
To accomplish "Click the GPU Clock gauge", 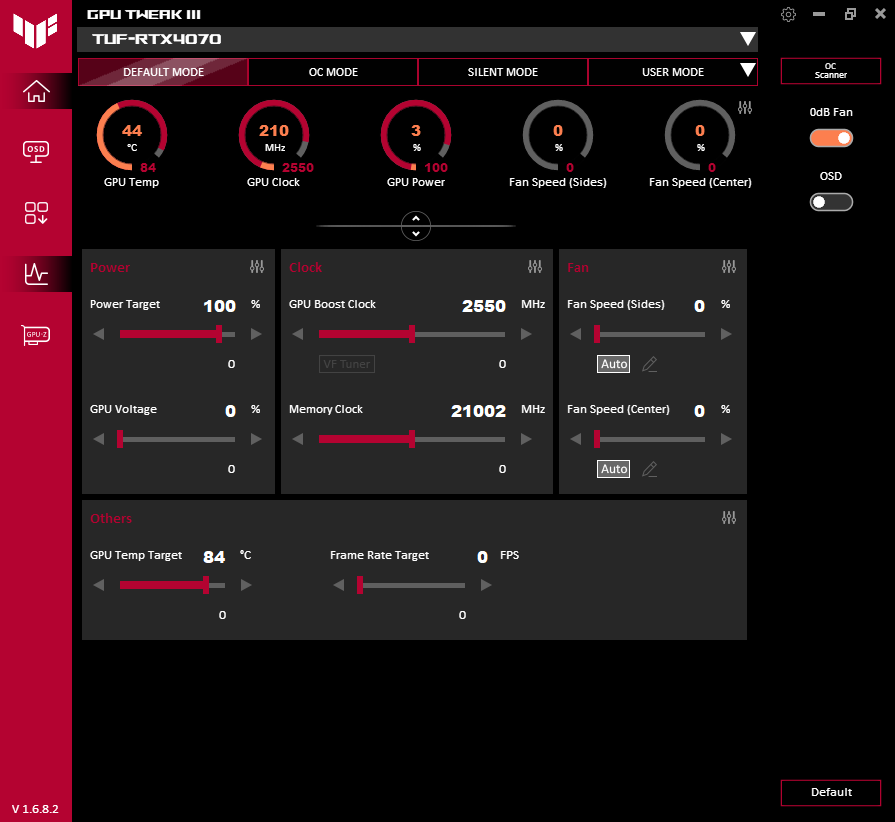I will (274, 136).
